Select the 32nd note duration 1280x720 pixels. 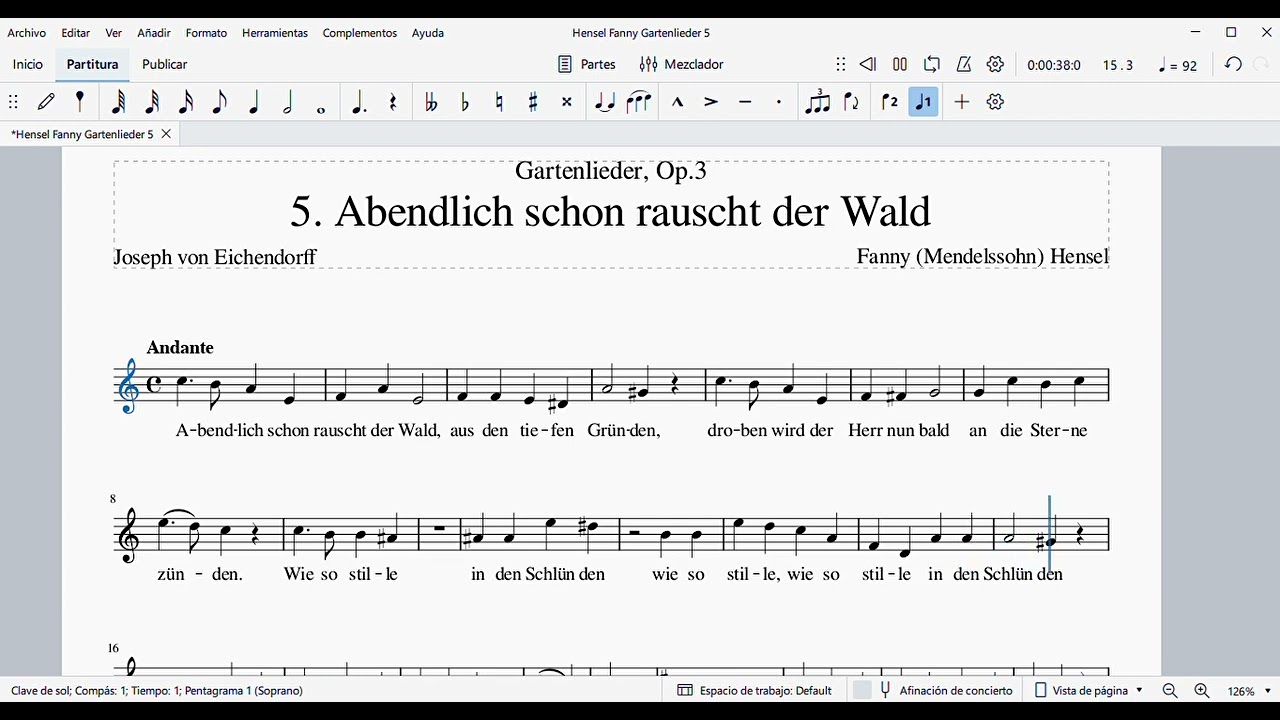coord(152,102)
